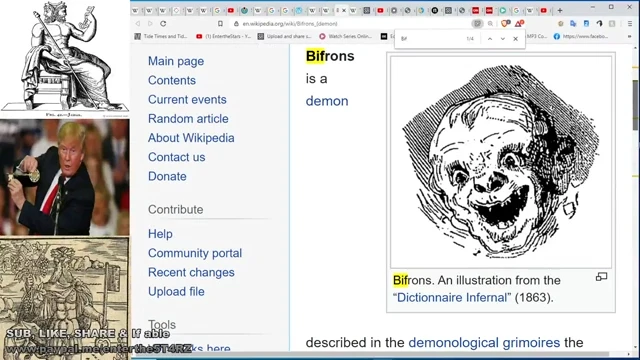The width and height of the screenshot is (640, 360).
Task: Open the Donate link
Action: (167, 176)
